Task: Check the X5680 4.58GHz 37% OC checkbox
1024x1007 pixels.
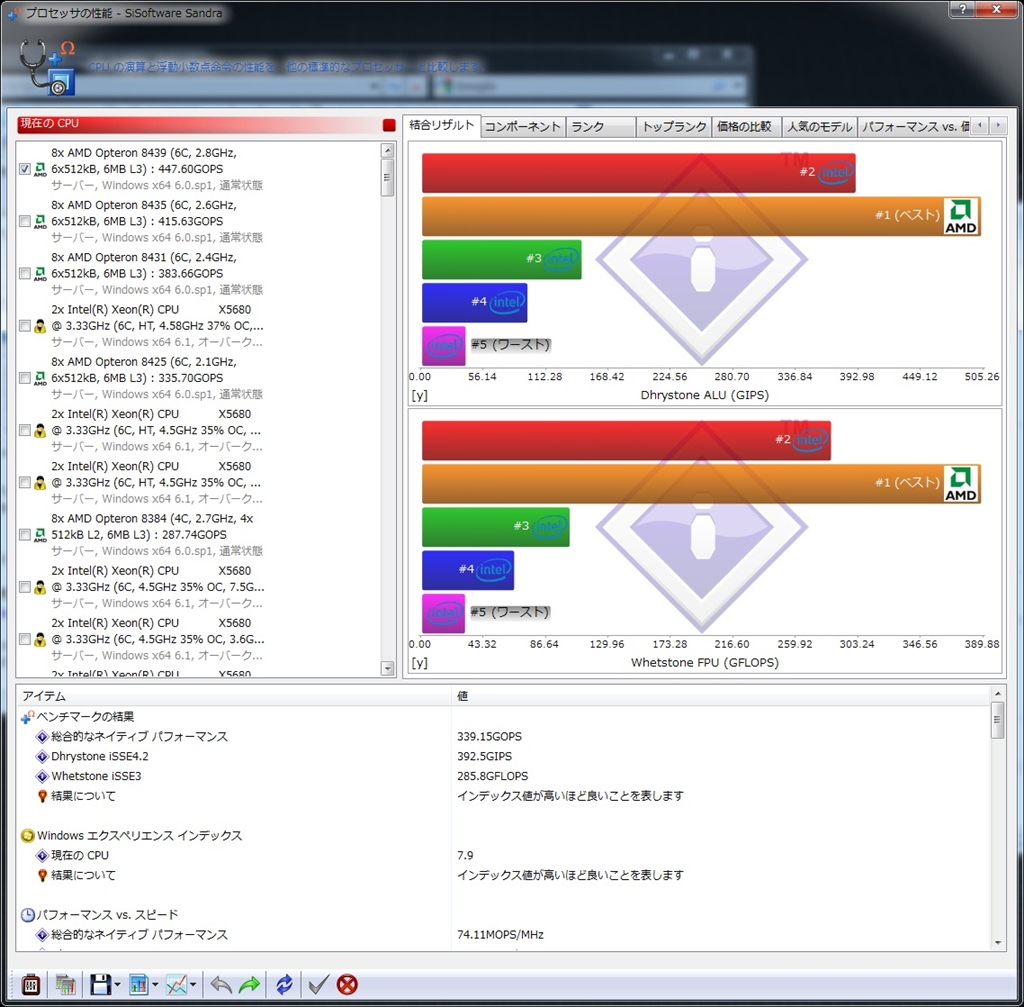Action: [x=25, y=326]
